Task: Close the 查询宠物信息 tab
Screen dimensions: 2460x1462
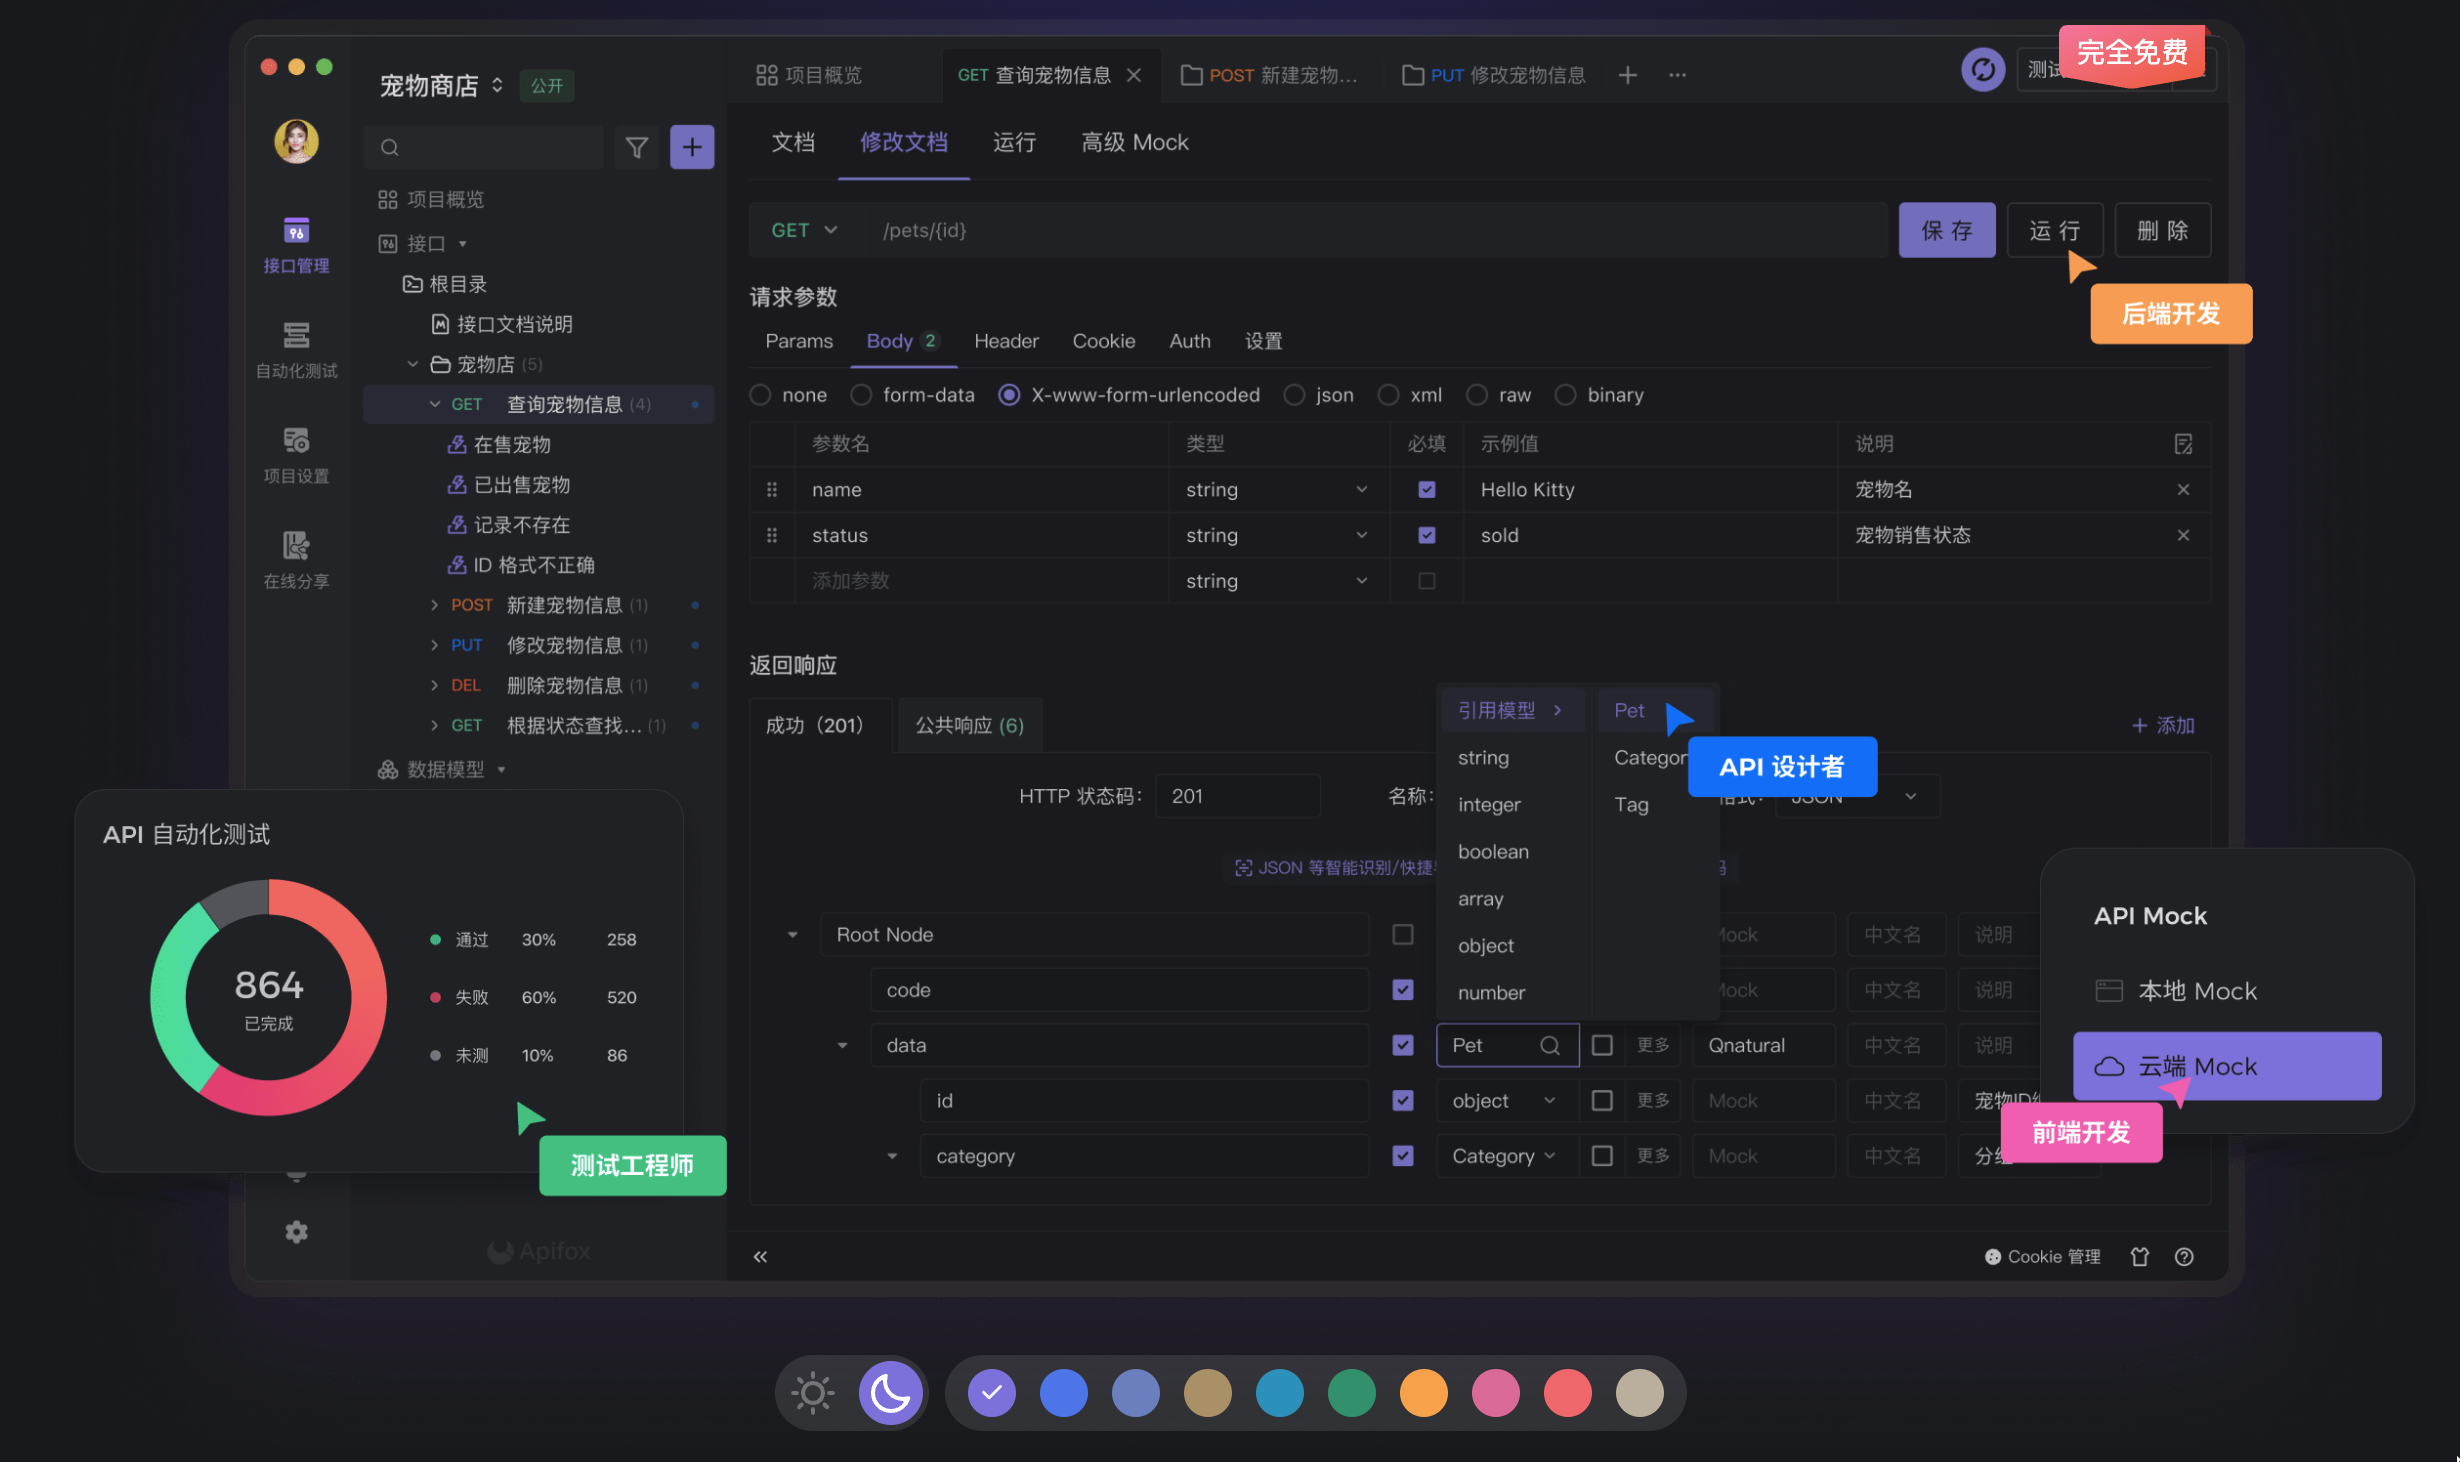Action: click(1134, 75)
